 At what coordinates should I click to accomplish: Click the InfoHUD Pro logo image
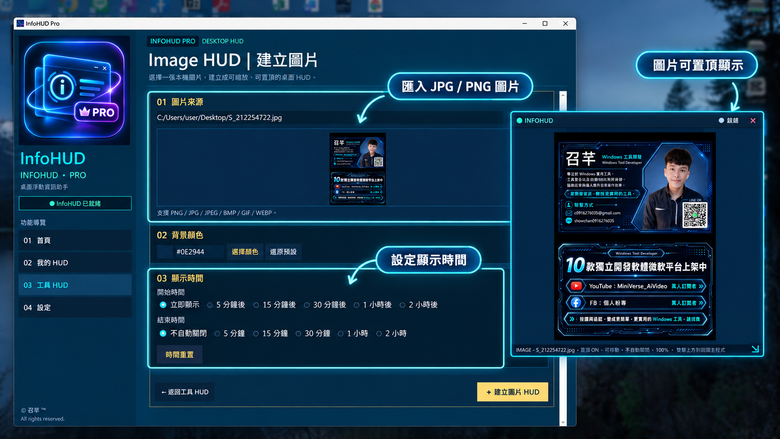point(75,90)
